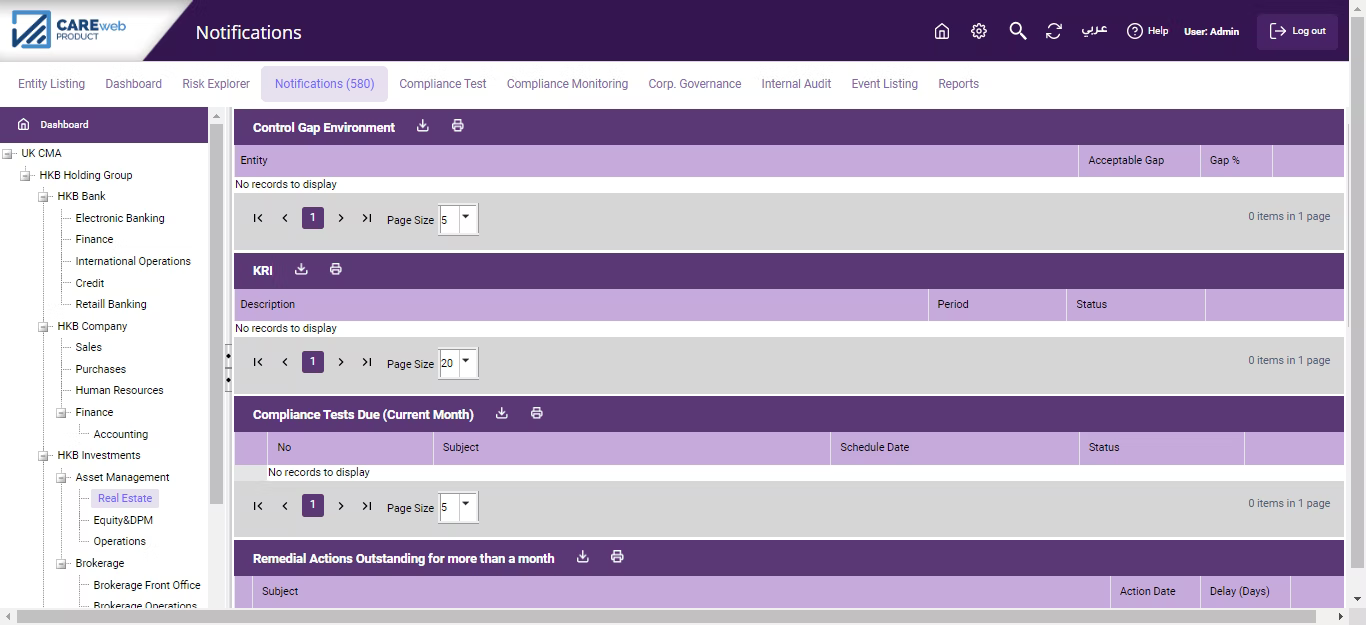Collapse the Asset Management branch

coord(62,476)
